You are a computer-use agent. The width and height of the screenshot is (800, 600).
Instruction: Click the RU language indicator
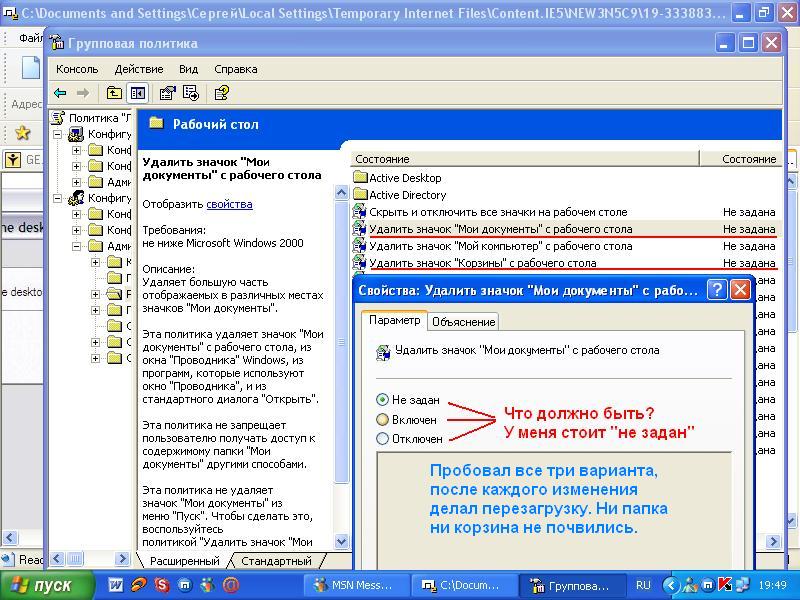[x=643, y=585]
